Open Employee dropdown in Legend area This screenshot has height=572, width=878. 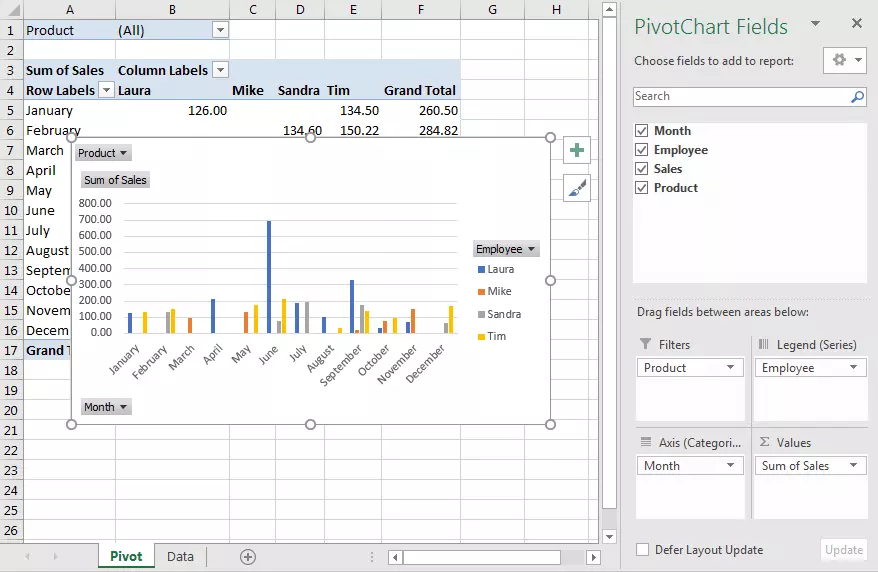[853, 368]
